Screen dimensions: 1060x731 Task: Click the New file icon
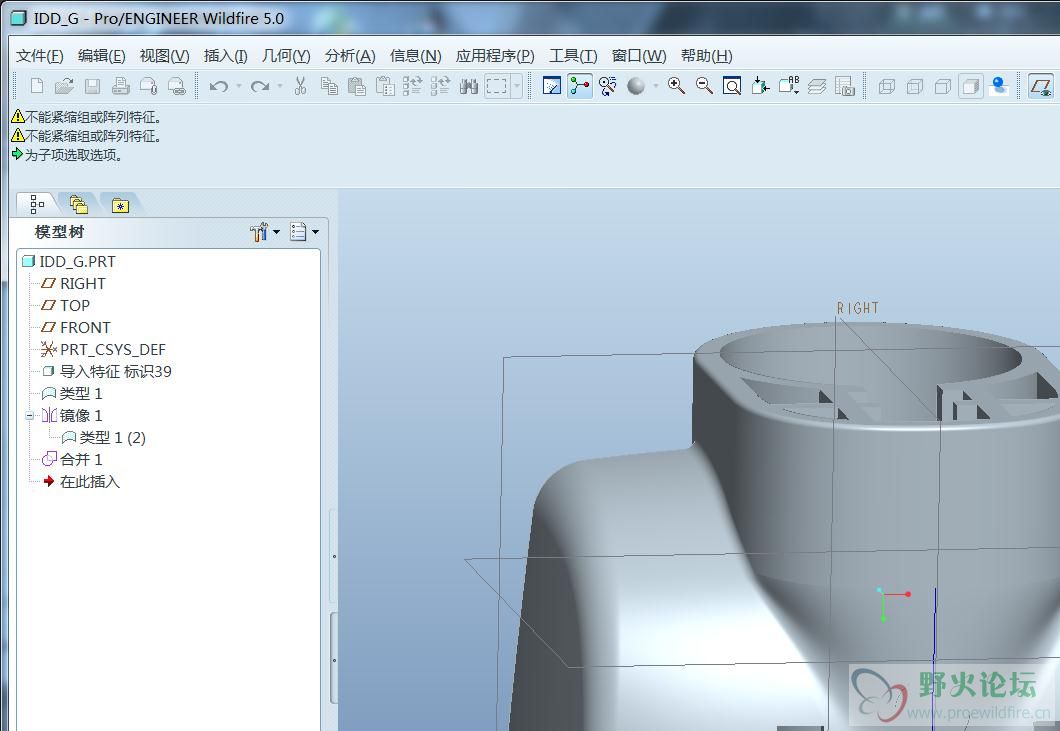(37, 86)
